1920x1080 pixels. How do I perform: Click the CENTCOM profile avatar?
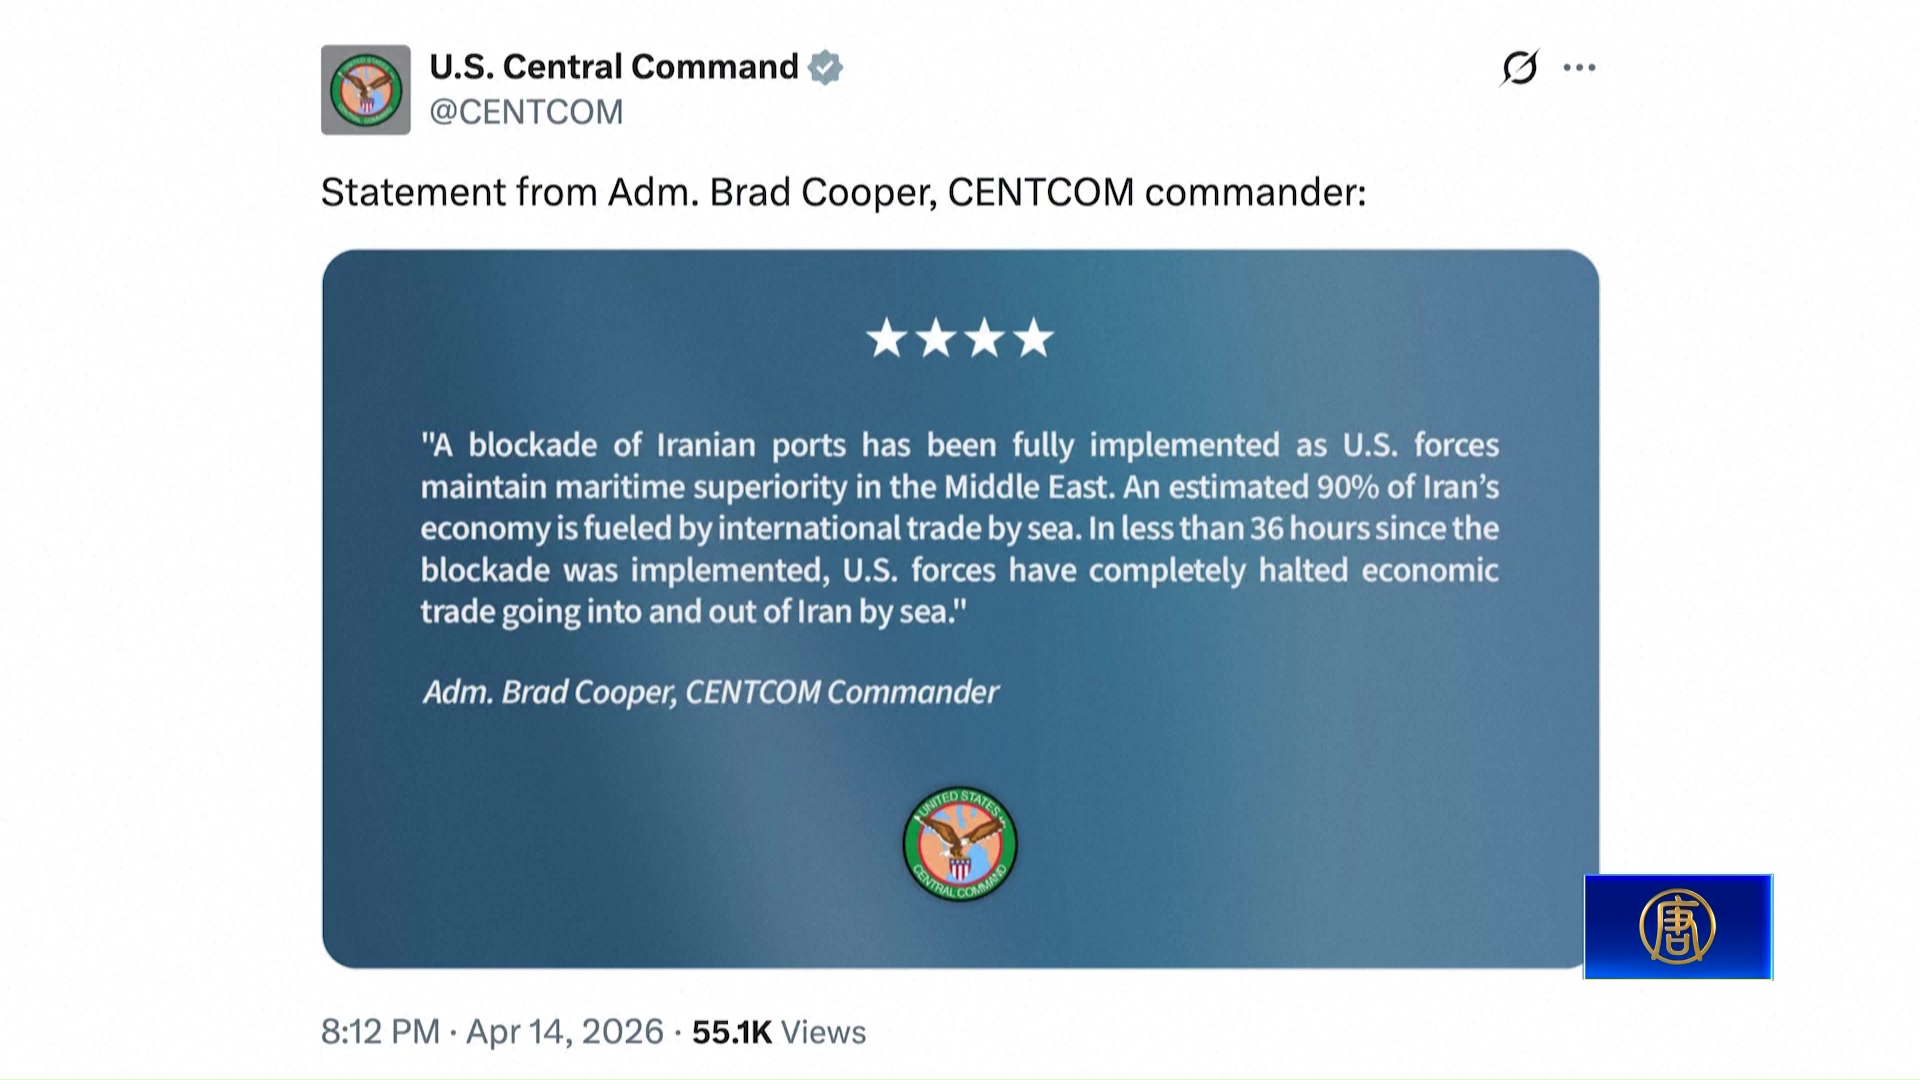pyautogui.click(x=365, y=90)
